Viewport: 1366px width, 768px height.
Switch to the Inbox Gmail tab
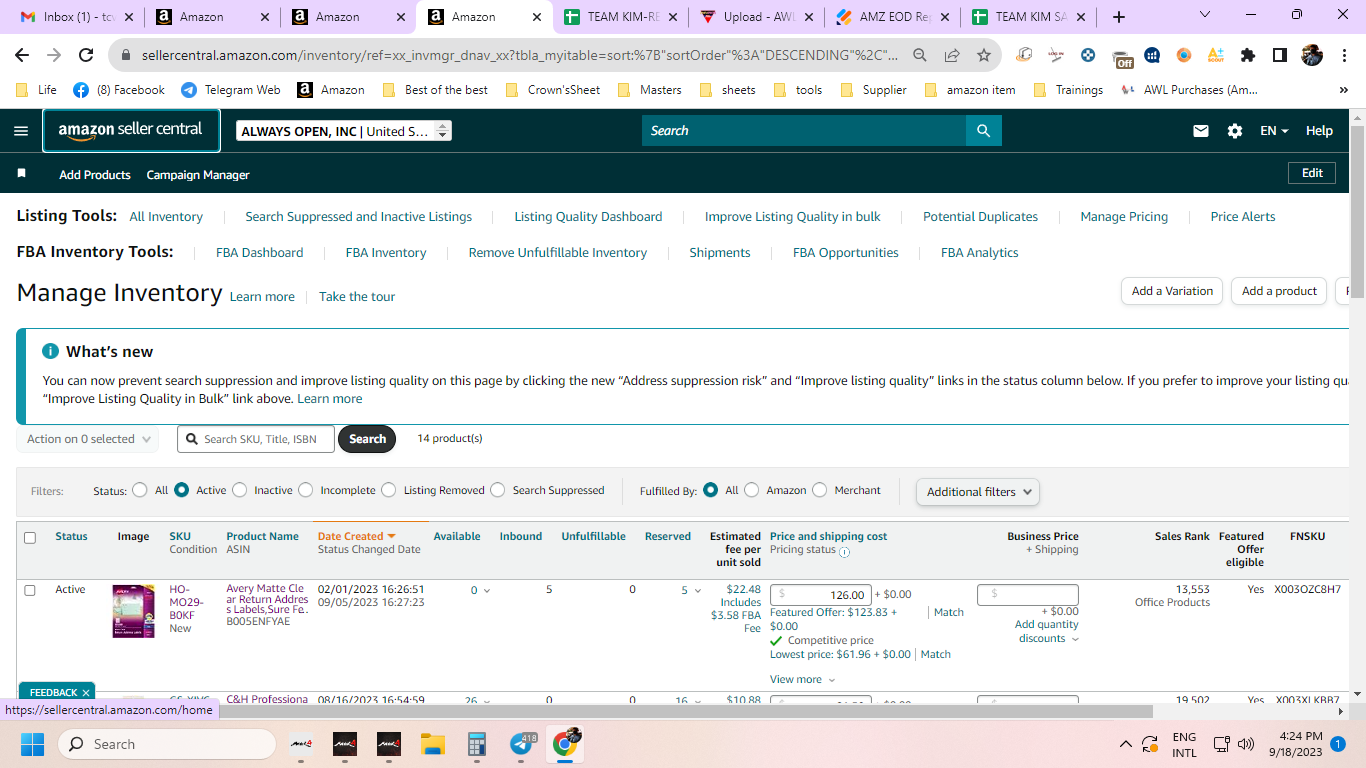pyautogui.click(x=77, y=17)
